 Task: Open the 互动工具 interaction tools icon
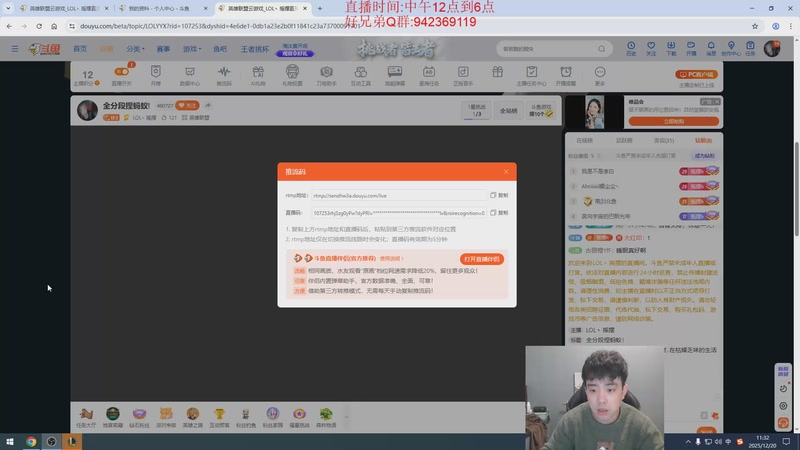(361, 75)
